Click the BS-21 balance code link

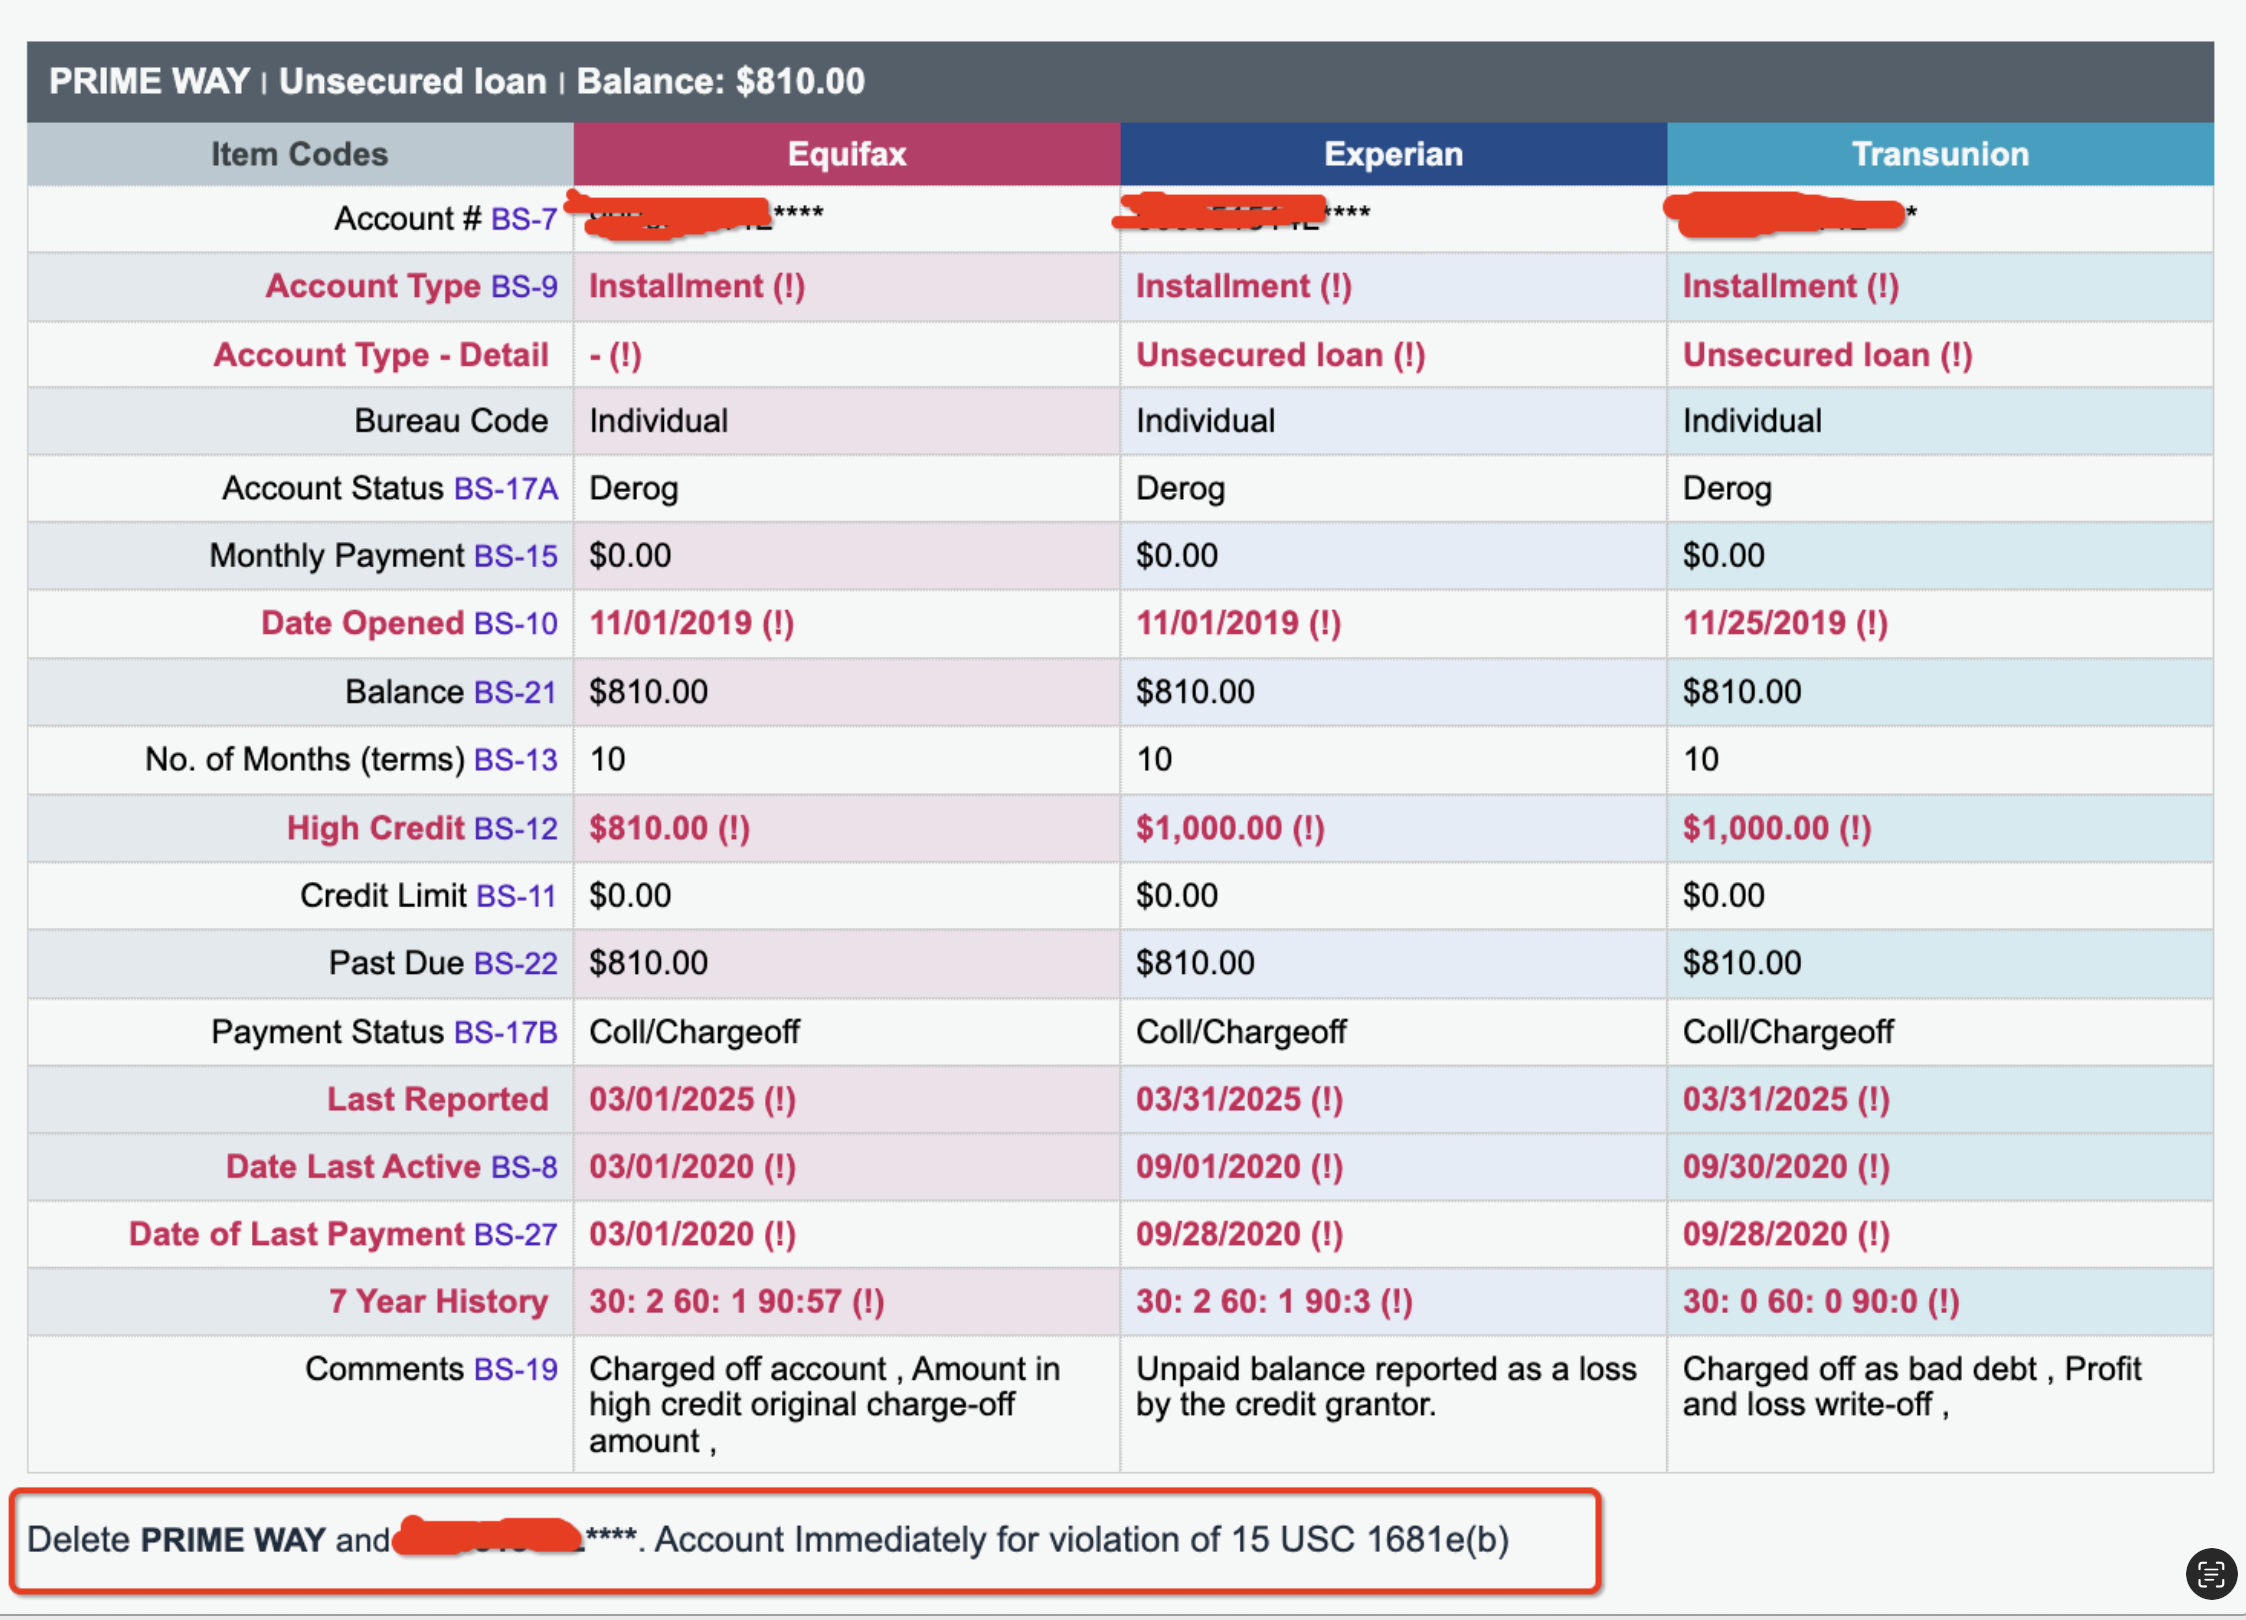click(x=515, y=691)
